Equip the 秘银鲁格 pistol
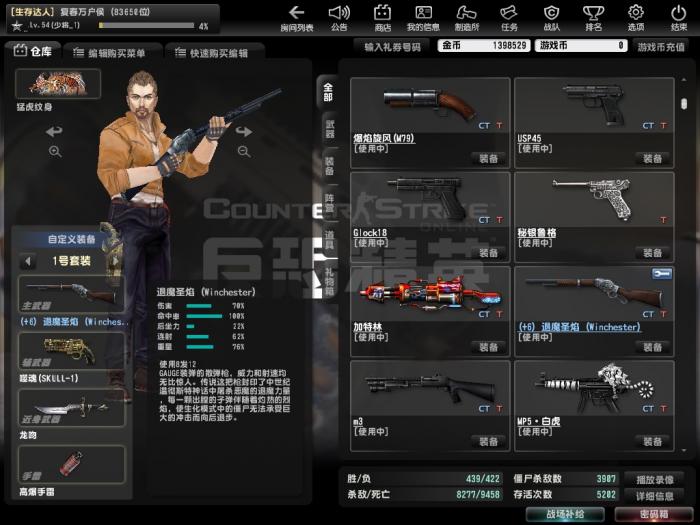 point(652,253)
